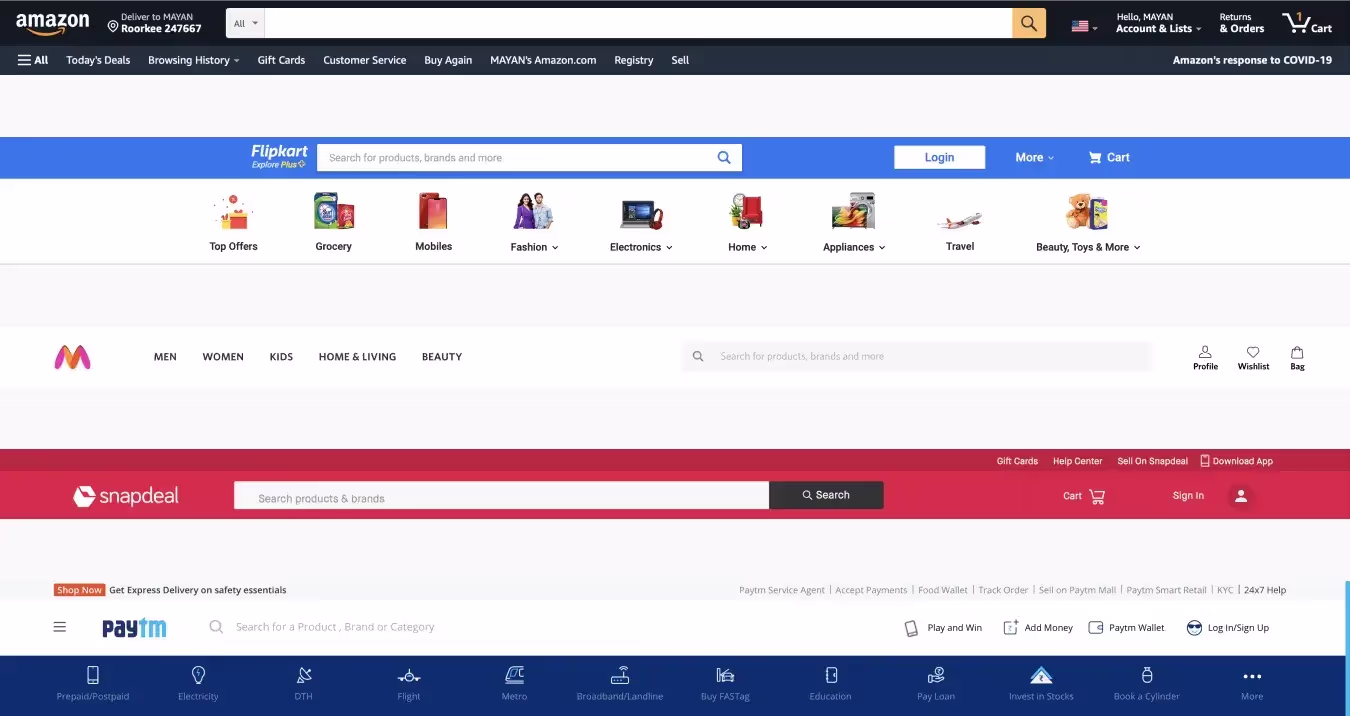Open Amazon Today's Deals
This screenshot has height=716, width=1350.
coord(98,60)
